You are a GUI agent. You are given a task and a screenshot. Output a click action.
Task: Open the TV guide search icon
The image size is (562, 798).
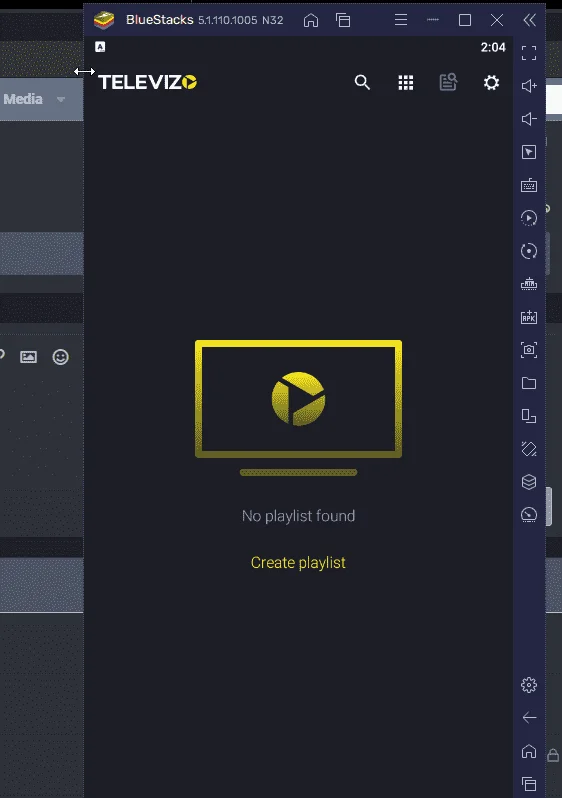pyautogui.click(x=448, y=82)
